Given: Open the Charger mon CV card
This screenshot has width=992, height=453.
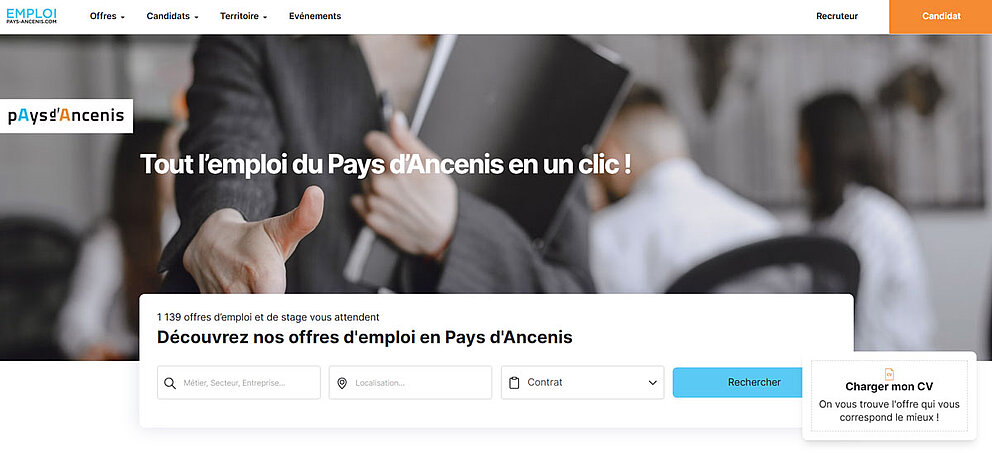Looking at the screenshot, I should point(889,396).
